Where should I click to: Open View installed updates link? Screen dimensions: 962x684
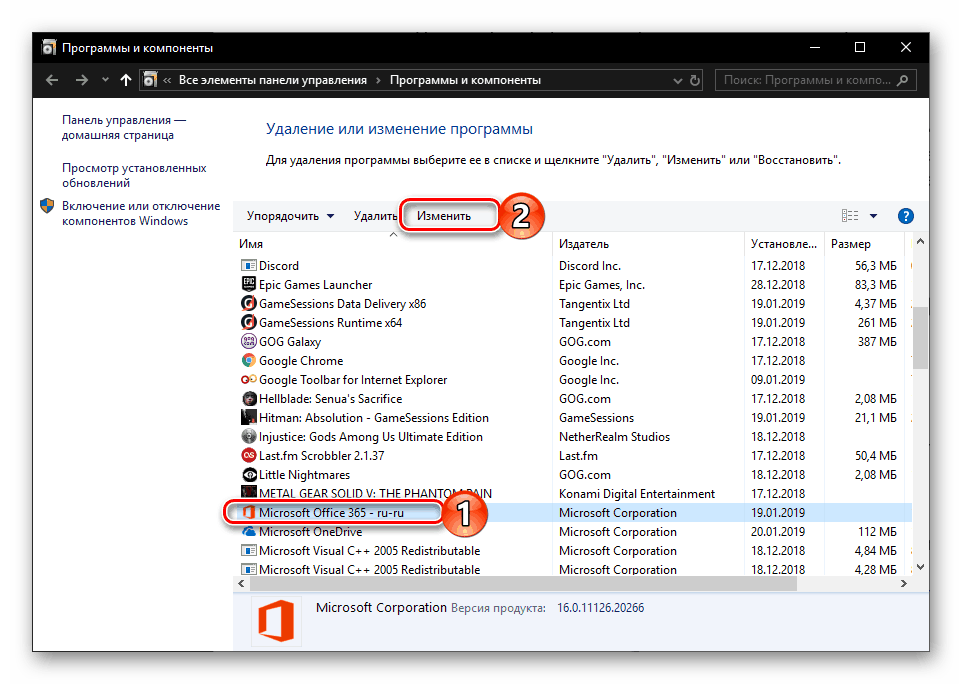click(x=134, y=175)
